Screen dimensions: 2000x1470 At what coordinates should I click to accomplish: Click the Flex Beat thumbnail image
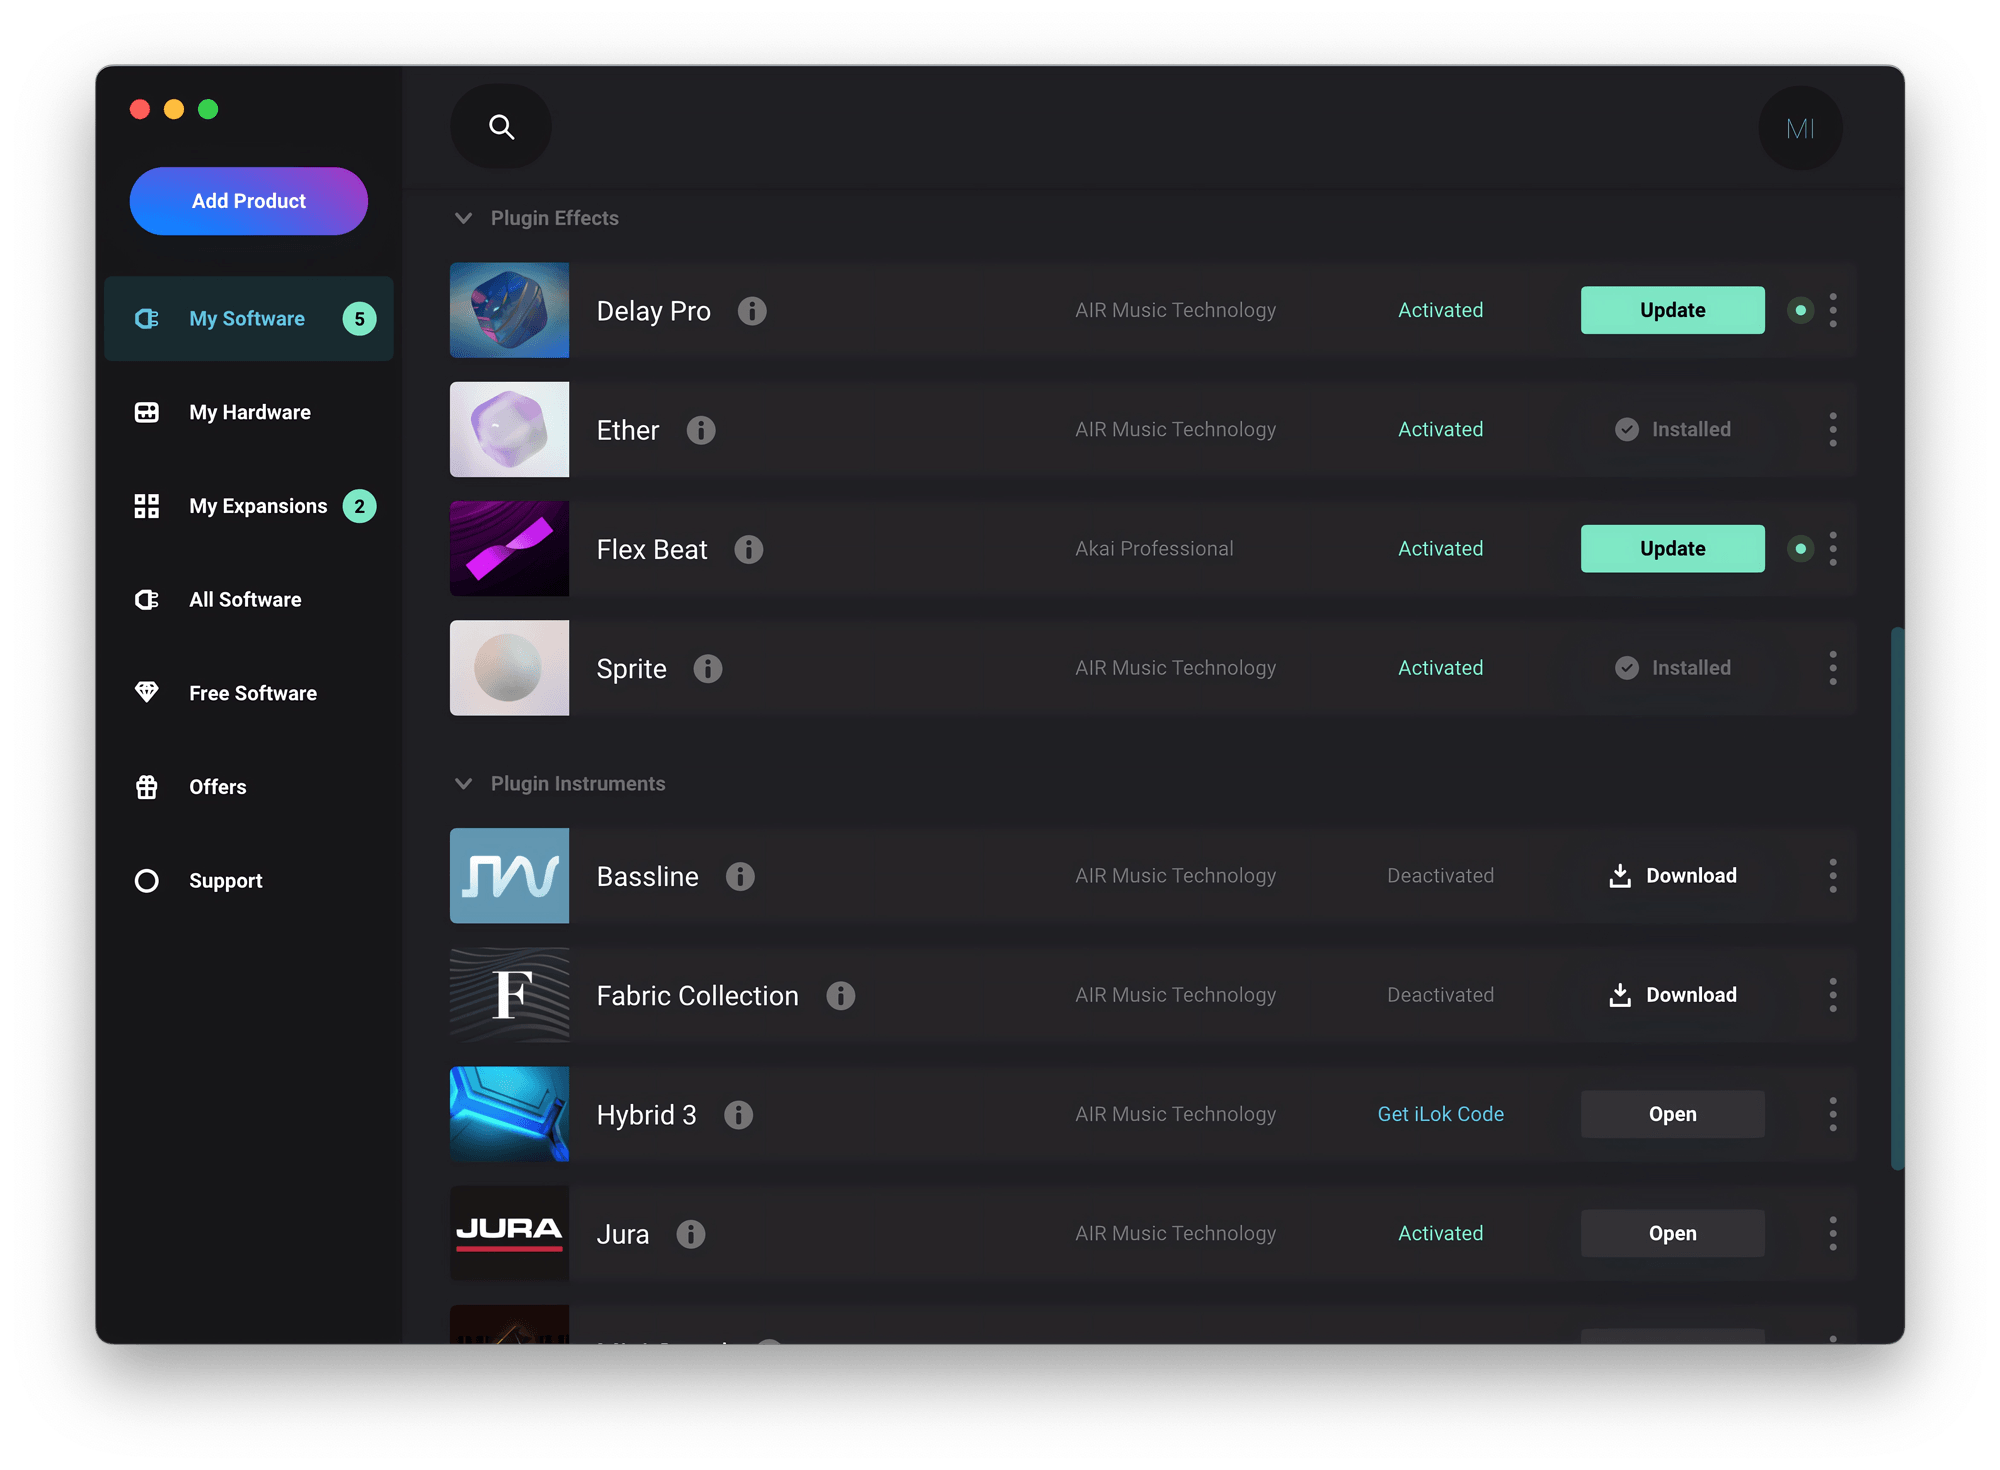[x=509, y=549]
